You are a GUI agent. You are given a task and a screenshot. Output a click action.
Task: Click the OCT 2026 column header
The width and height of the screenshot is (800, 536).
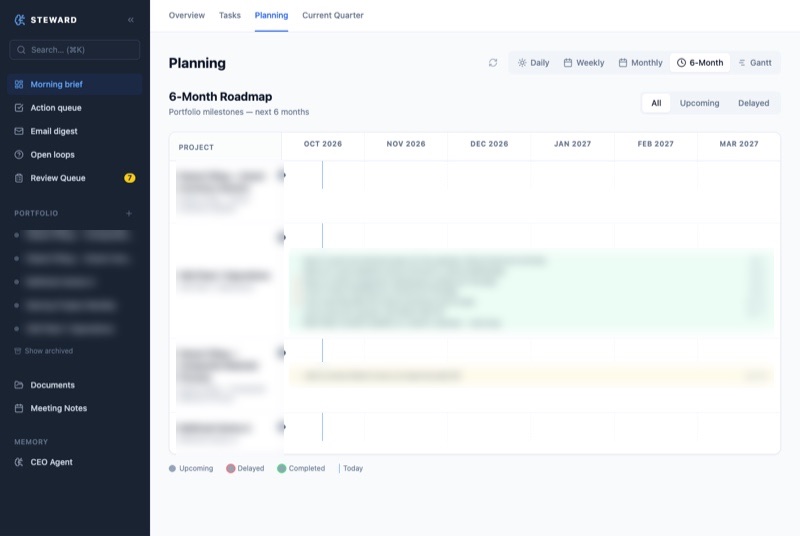(323, 144)
